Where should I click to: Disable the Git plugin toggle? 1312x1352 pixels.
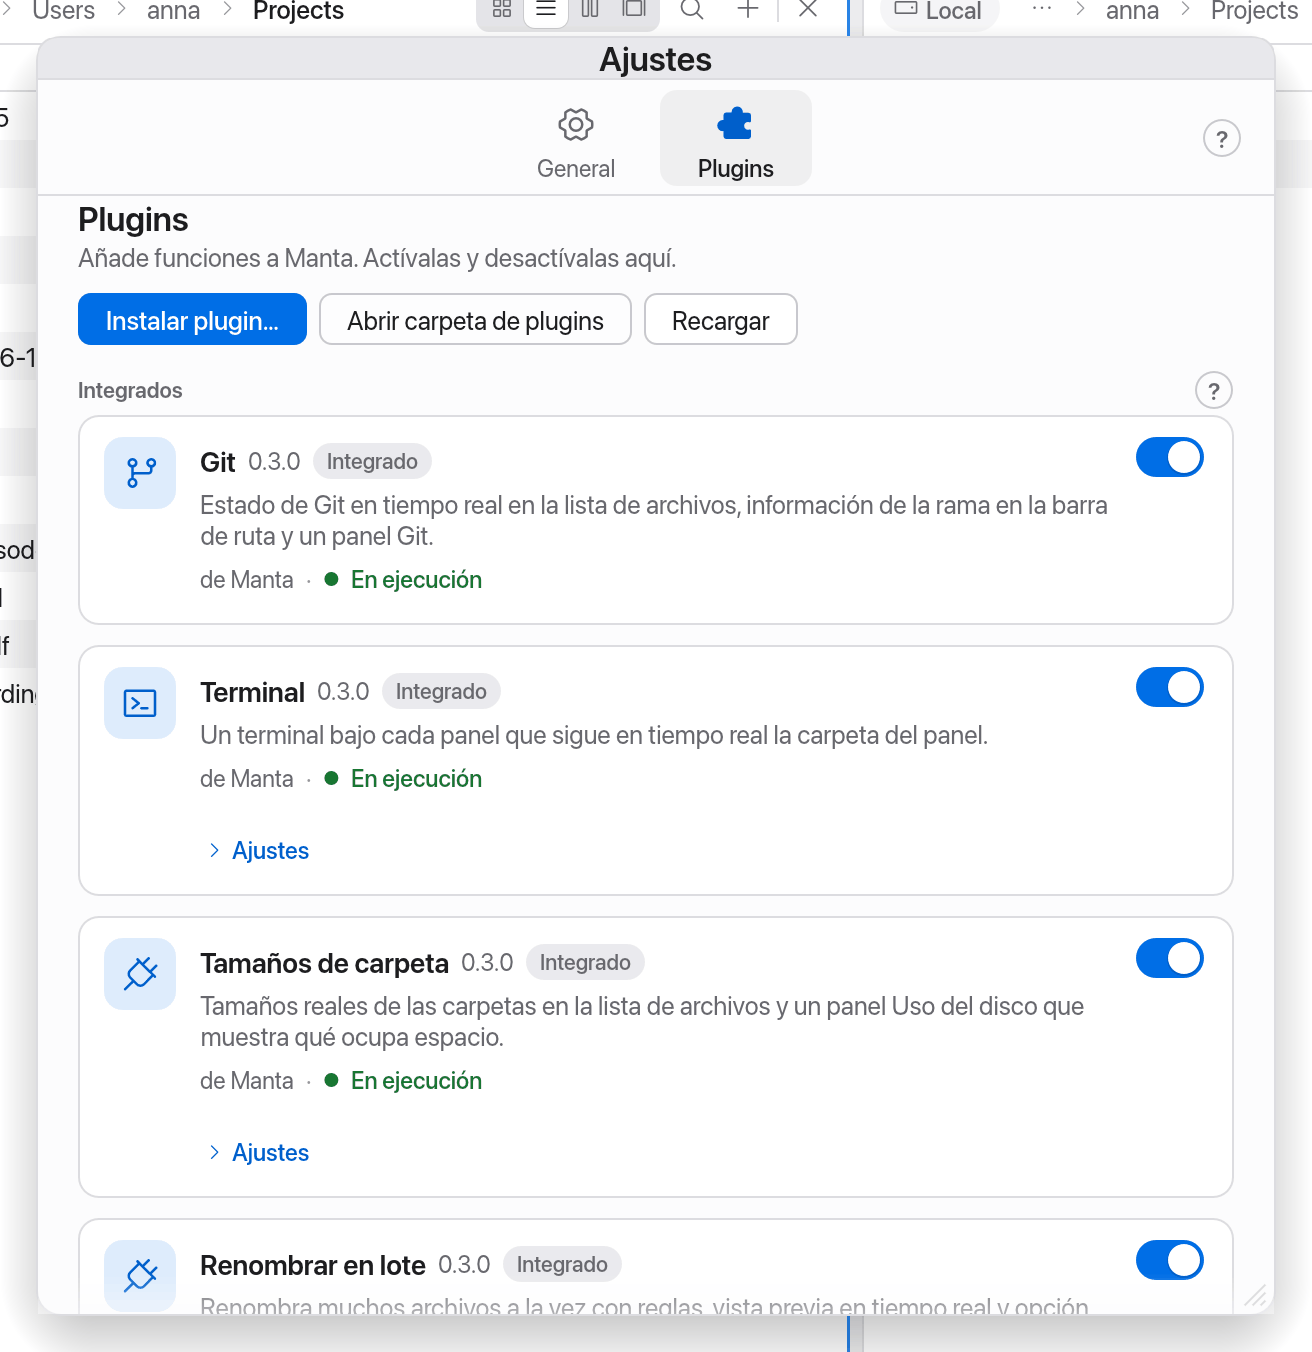tap(1170, 457)
